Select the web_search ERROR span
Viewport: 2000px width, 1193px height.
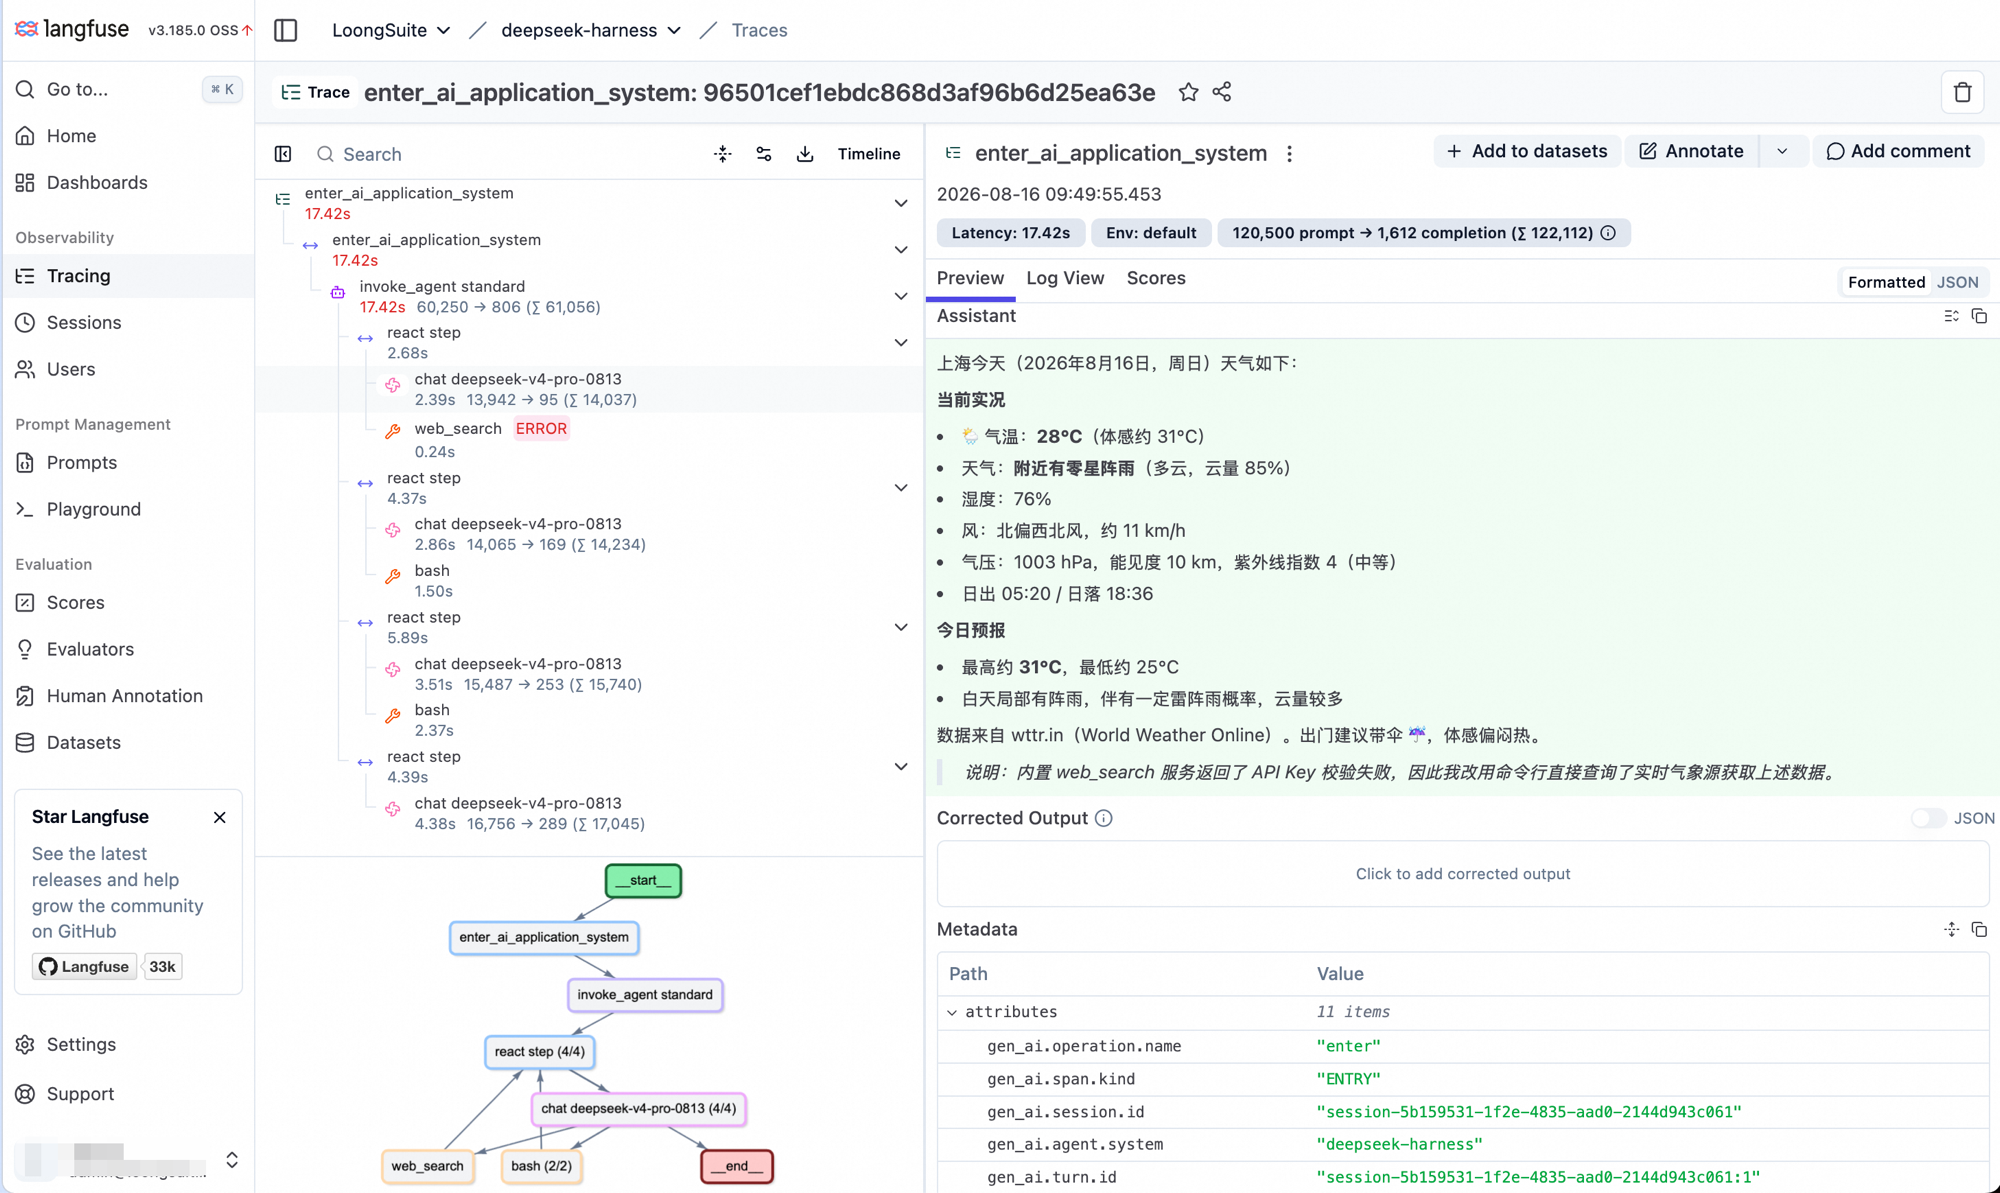click(590, 439)
